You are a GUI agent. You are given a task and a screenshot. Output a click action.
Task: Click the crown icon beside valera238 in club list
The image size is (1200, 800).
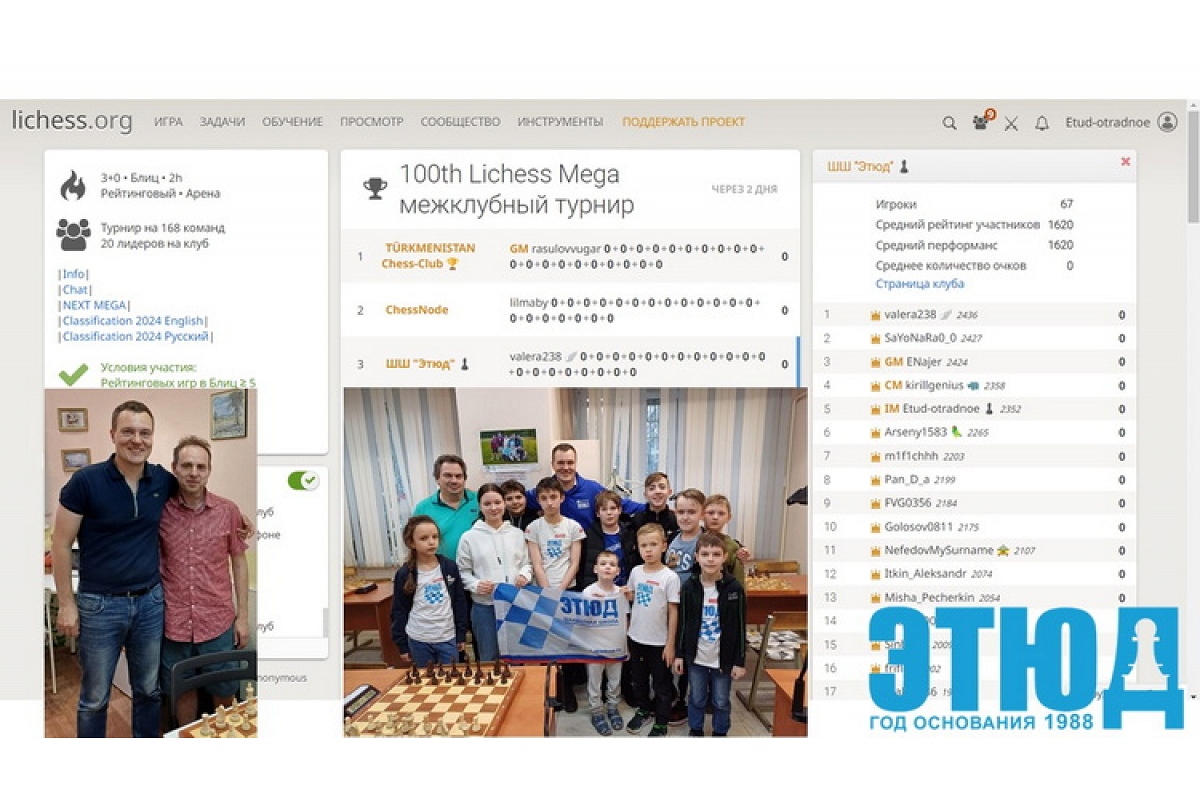tap(874, 314)
